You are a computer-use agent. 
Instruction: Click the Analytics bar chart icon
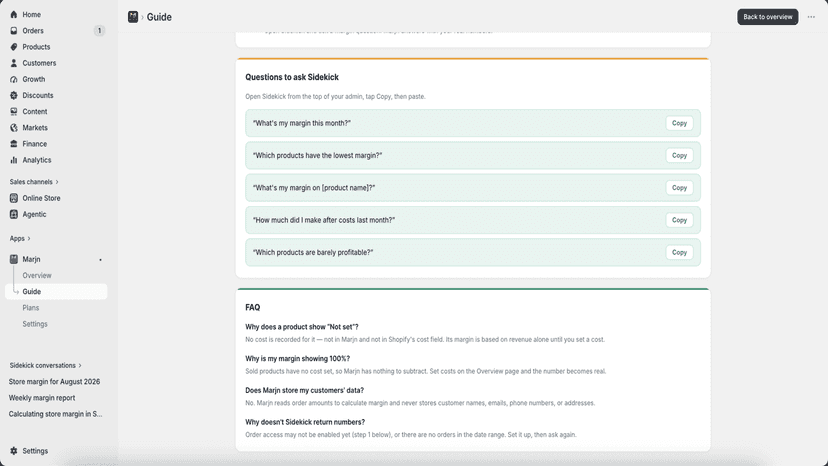click(x=14, y=160)
